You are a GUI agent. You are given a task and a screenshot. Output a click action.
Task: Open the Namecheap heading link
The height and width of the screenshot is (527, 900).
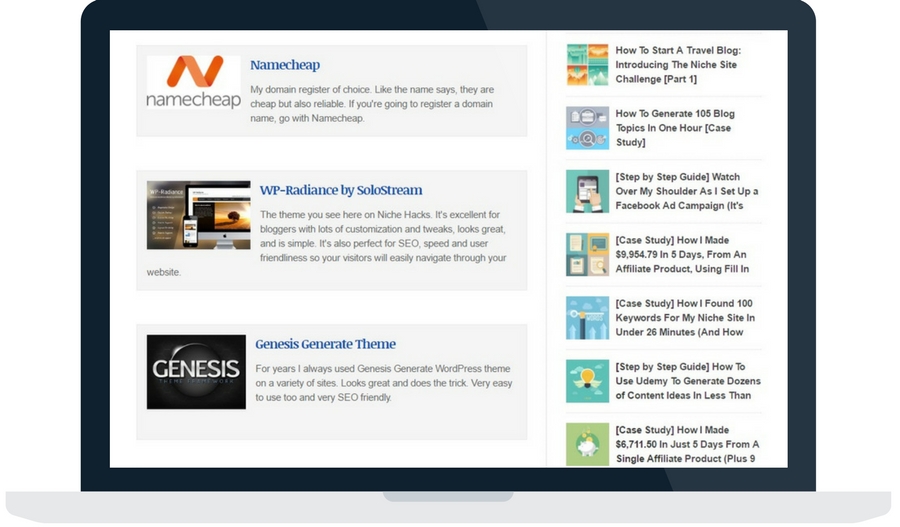coord(285,65)
